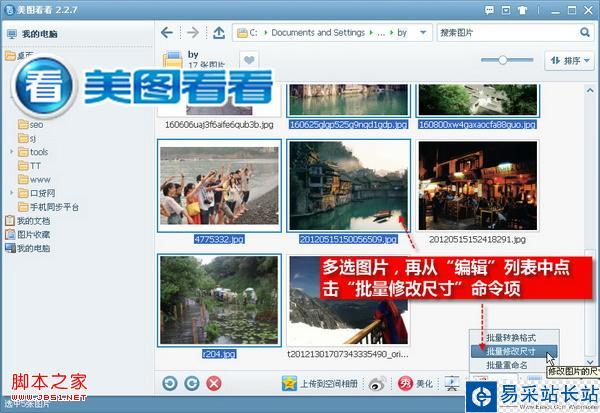Select the tools folder
The width and height of the screenshot is (600, 413).
pyautogui.click(x=33, y=152)
